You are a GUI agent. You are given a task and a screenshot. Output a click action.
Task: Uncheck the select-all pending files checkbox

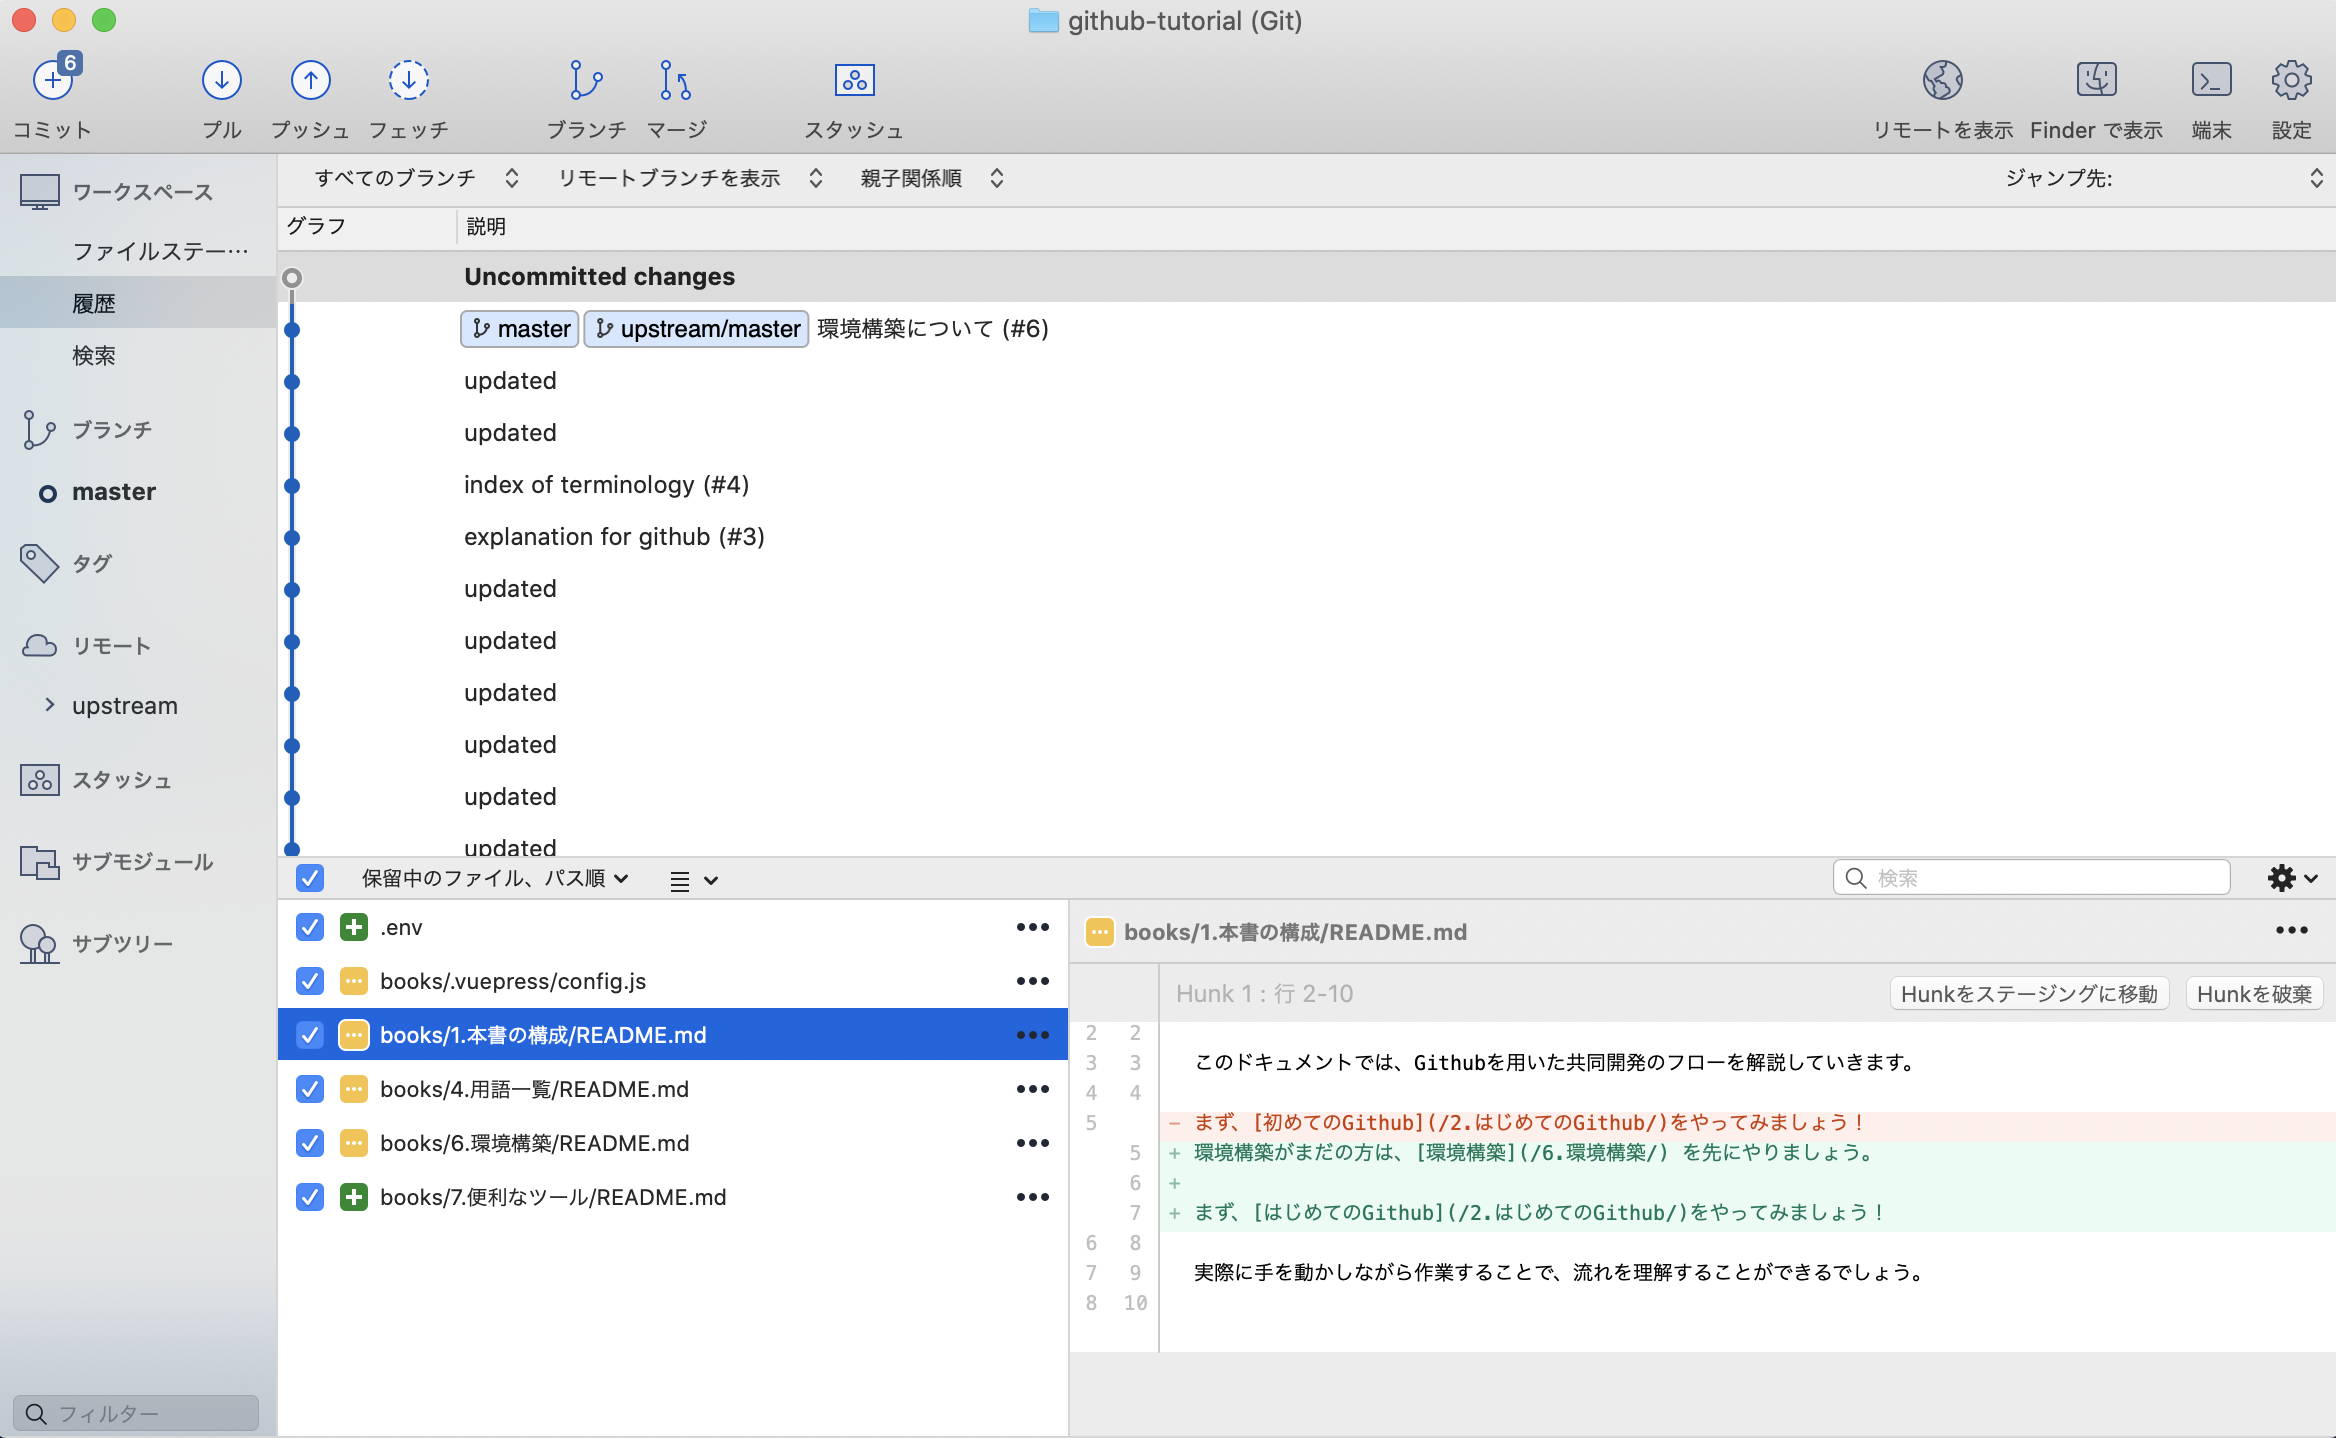(310, 878)
